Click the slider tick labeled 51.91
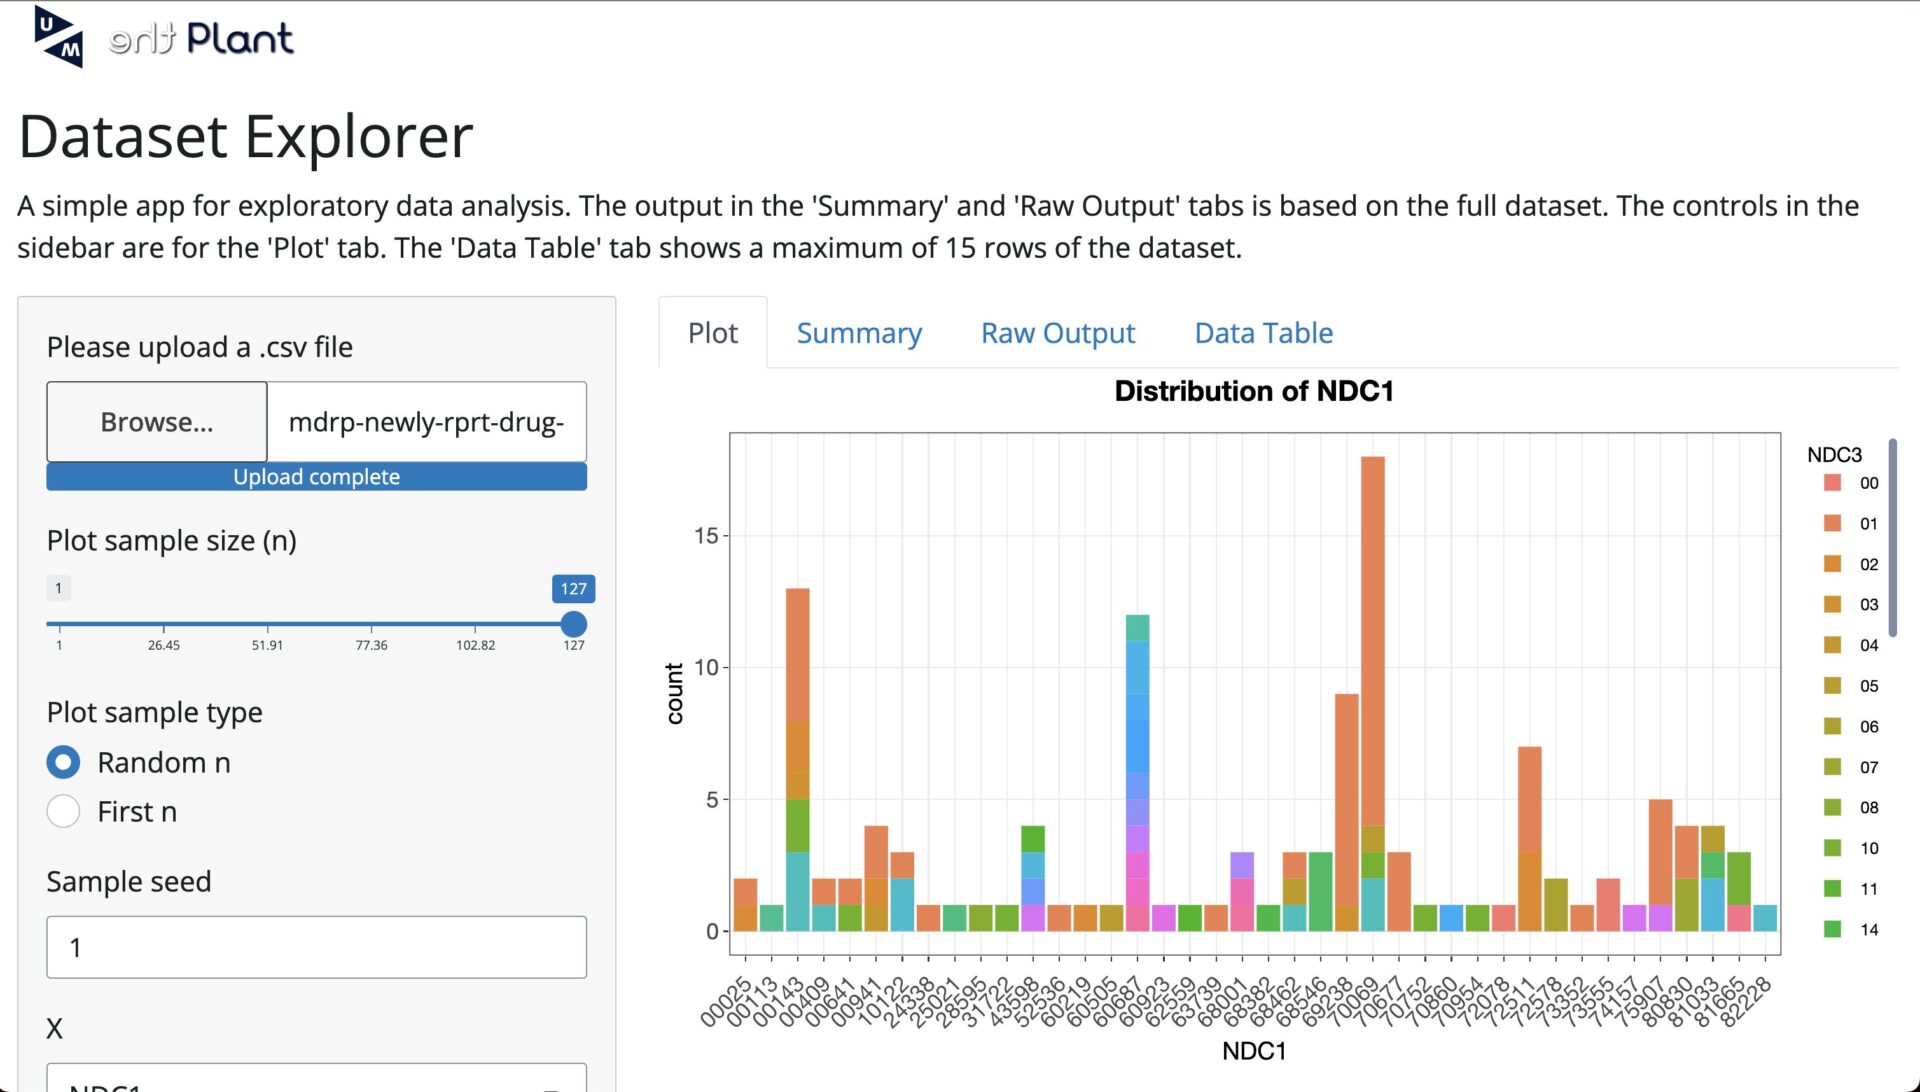 (x=267, y=645)
